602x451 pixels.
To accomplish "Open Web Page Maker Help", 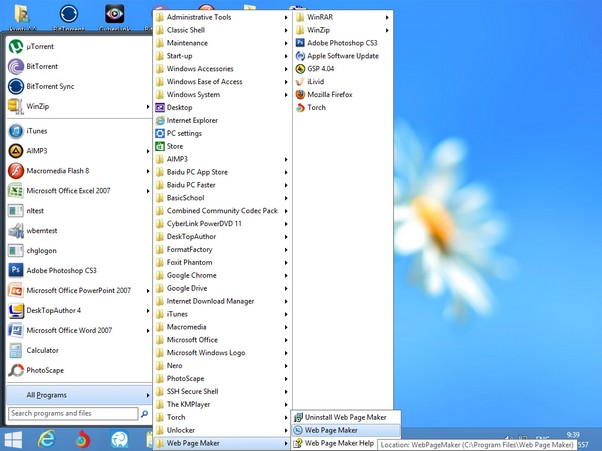I will 334,443.
